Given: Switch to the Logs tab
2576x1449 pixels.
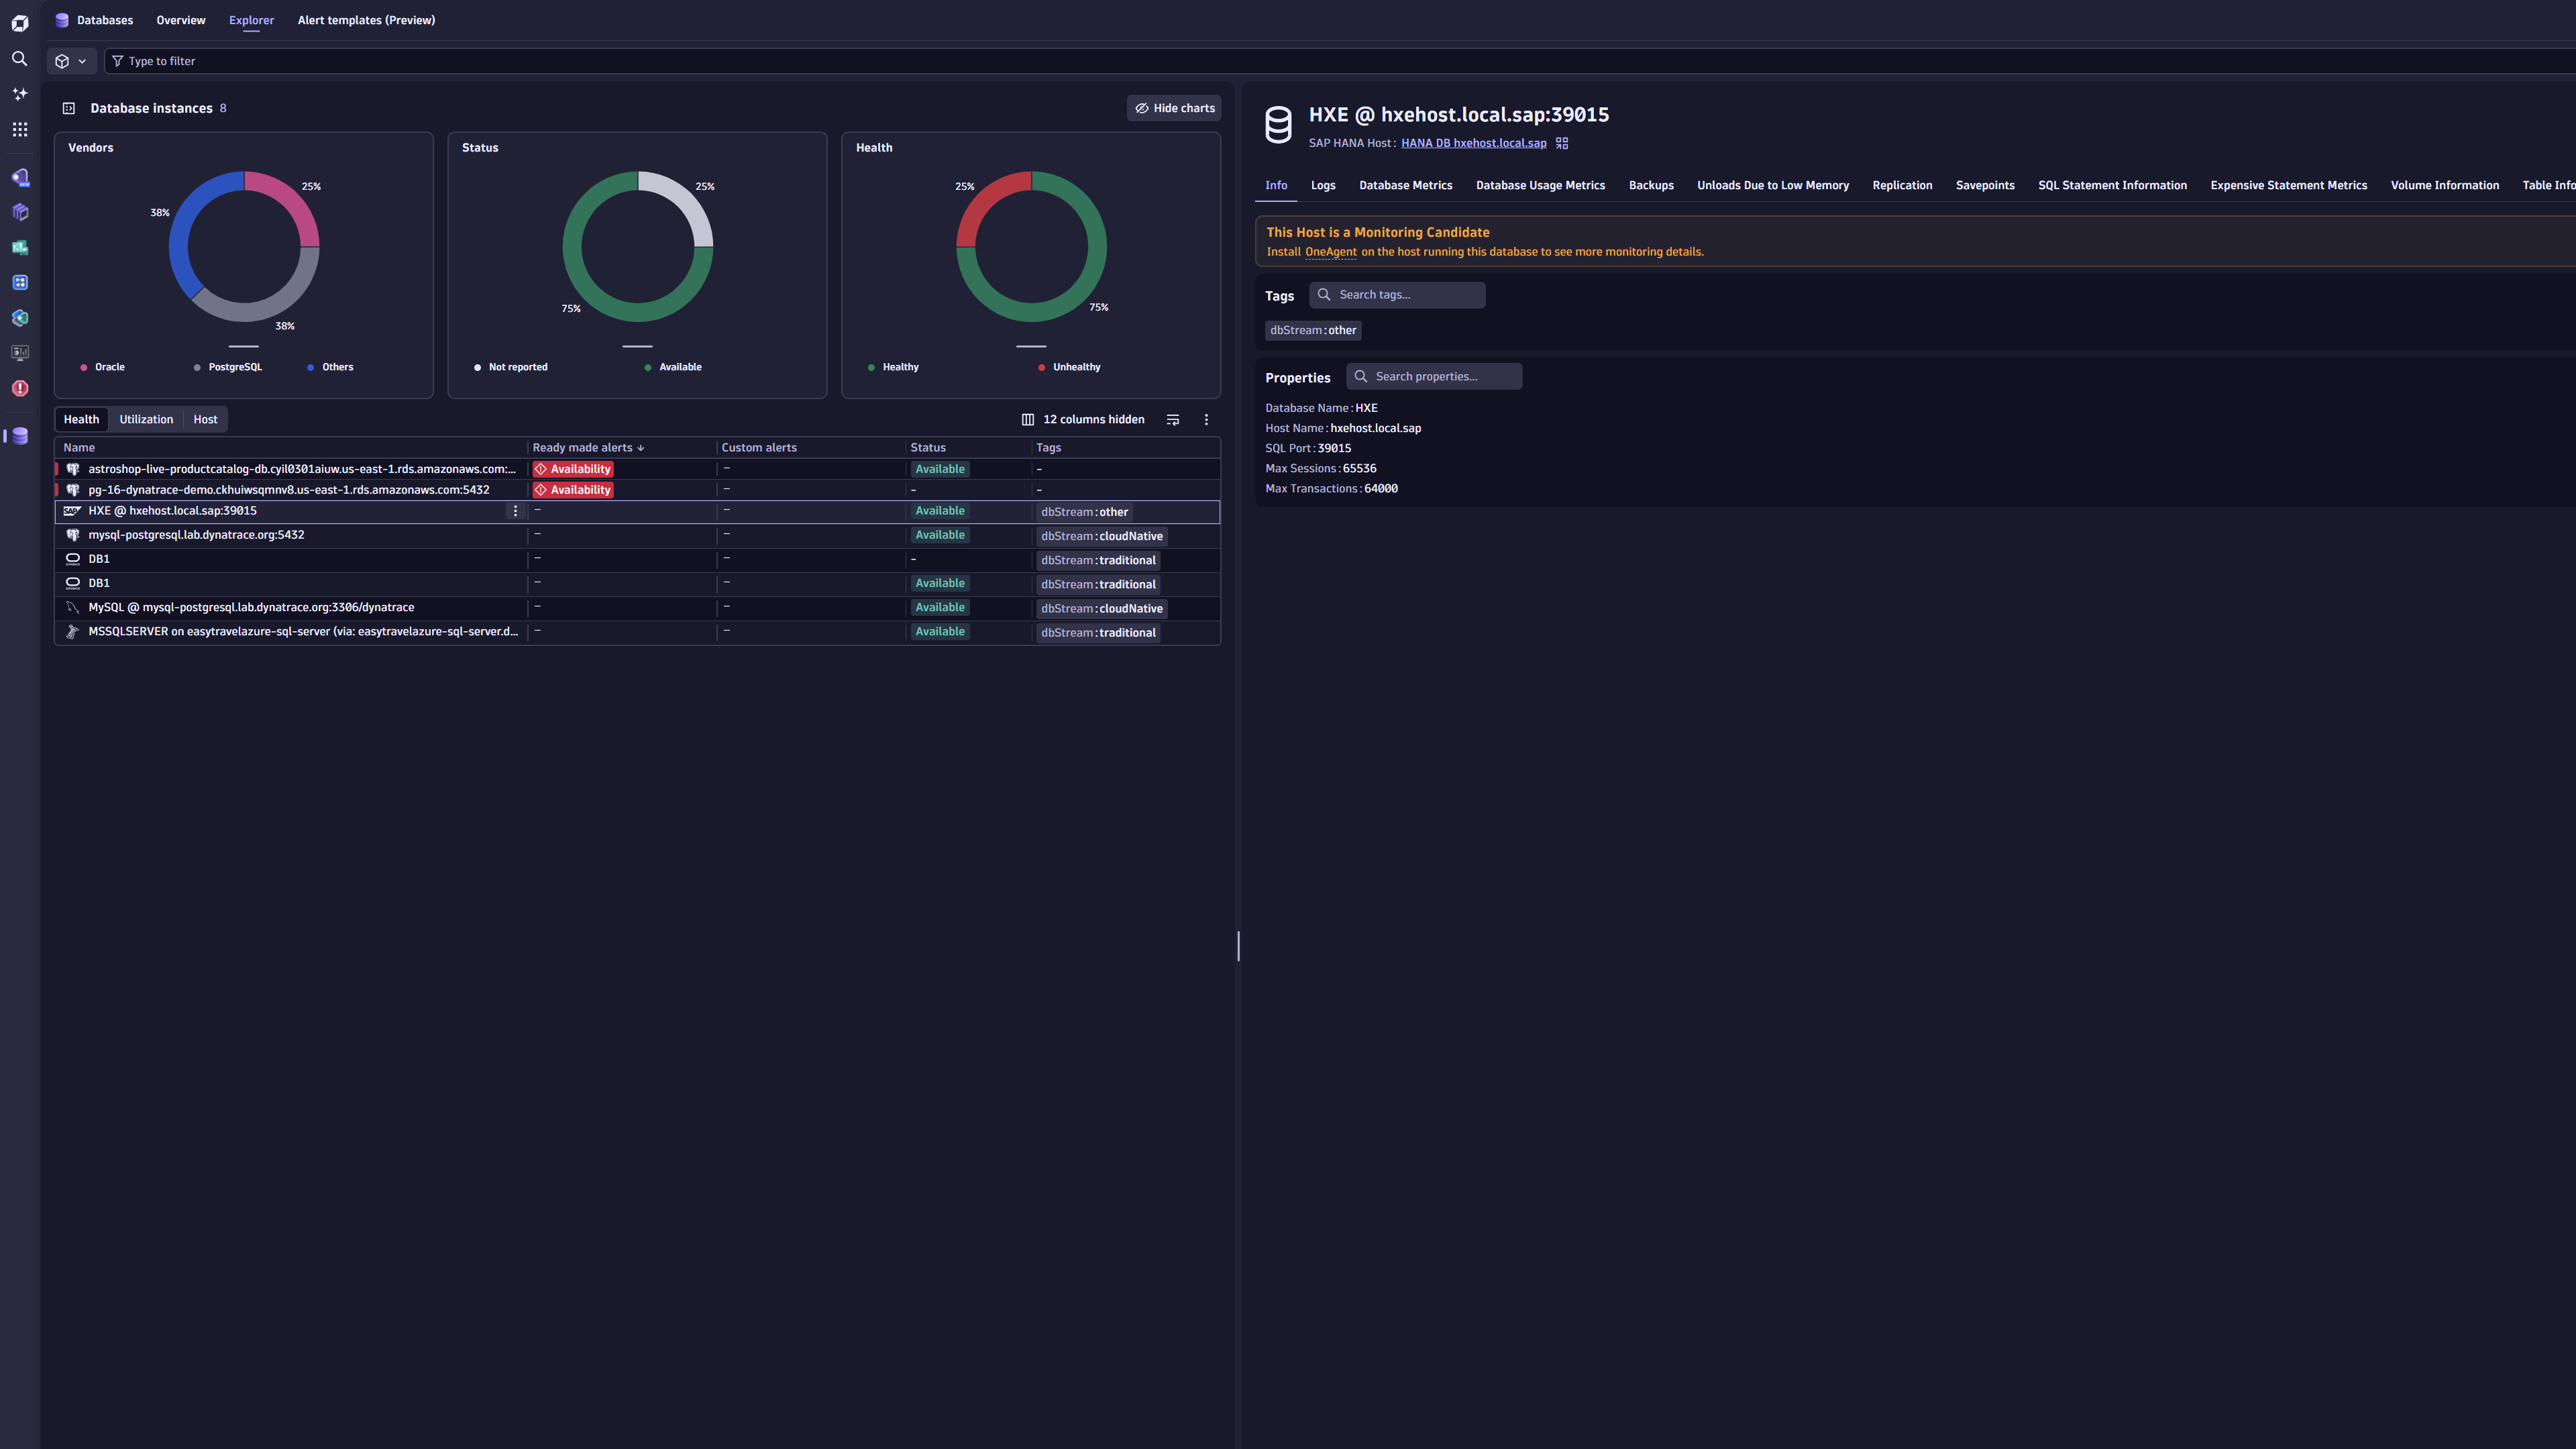Looking at the screenshot, I should point(1323,186).
